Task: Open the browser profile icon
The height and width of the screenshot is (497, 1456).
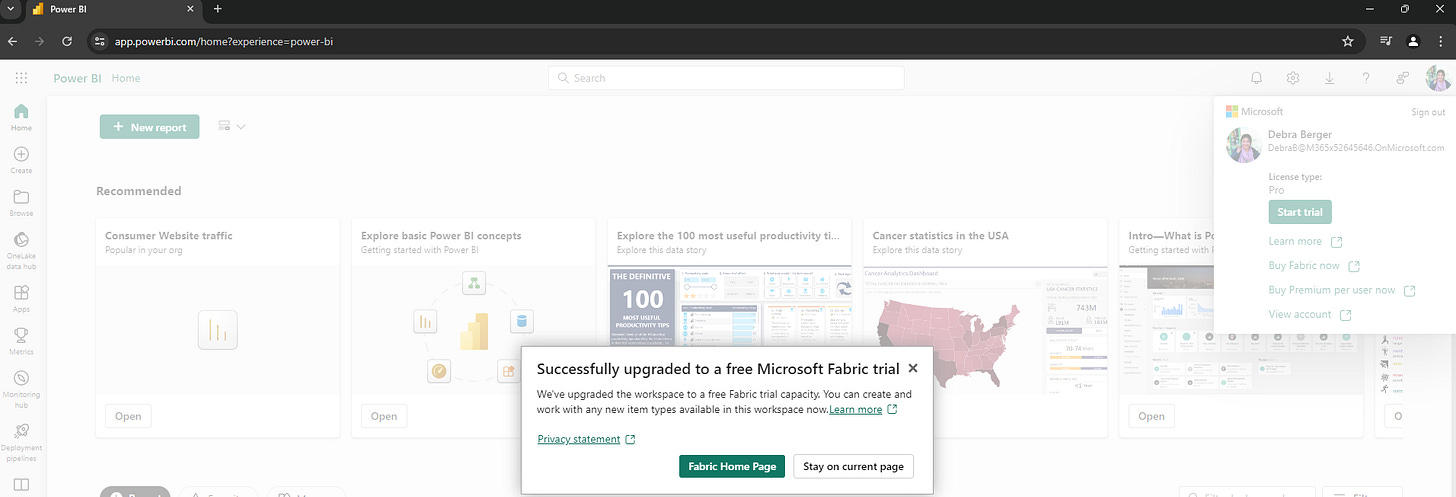Action: (x=1413, y=41)
